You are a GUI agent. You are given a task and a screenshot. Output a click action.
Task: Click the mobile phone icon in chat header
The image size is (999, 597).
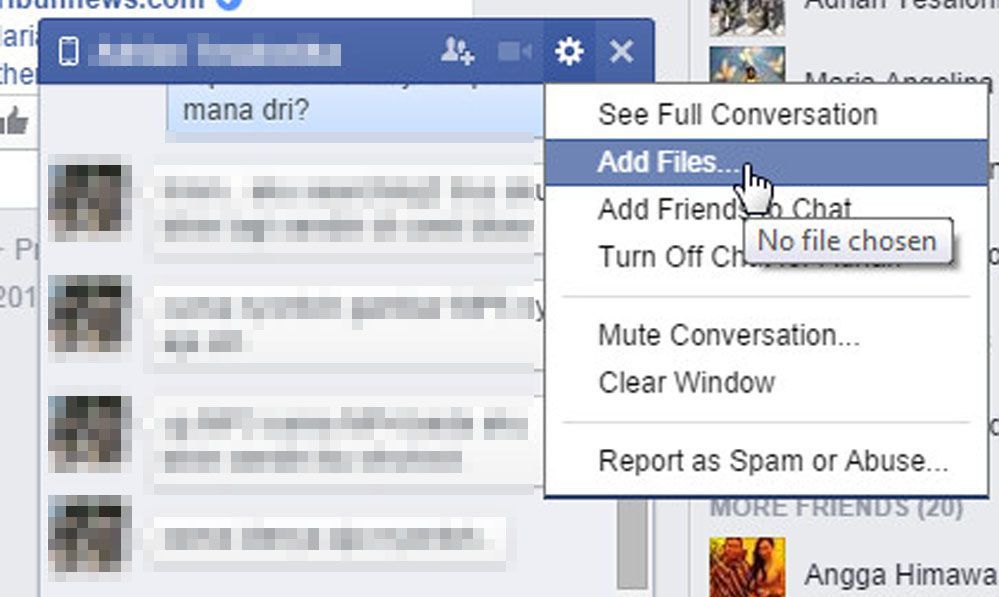point(68,51)
